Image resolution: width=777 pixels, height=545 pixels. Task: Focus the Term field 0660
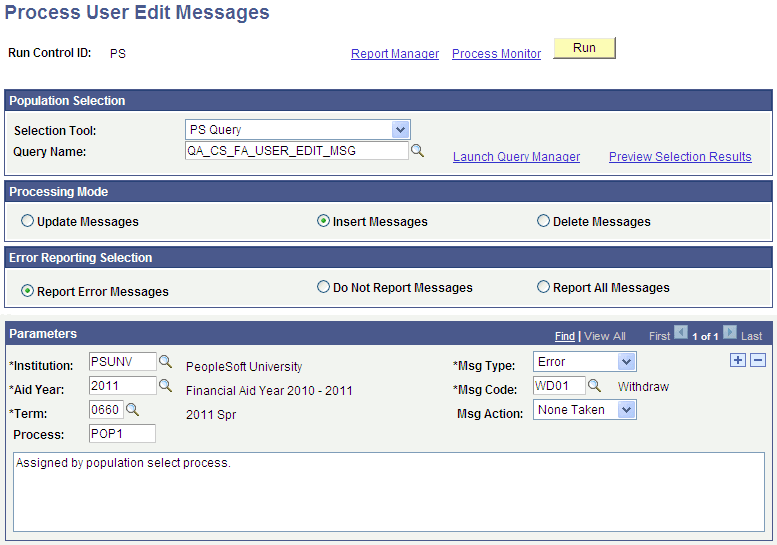pyautogui.click(x=106, y=410)
